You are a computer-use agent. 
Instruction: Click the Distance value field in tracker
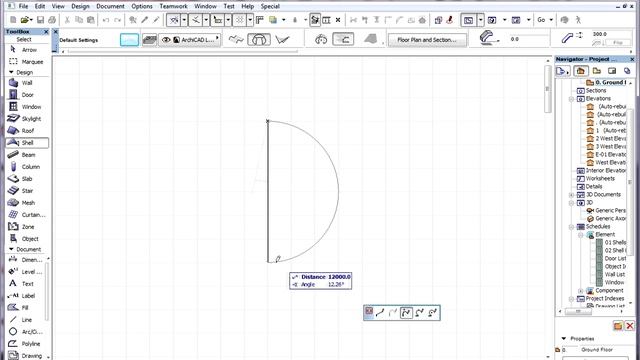coord(339,277)
